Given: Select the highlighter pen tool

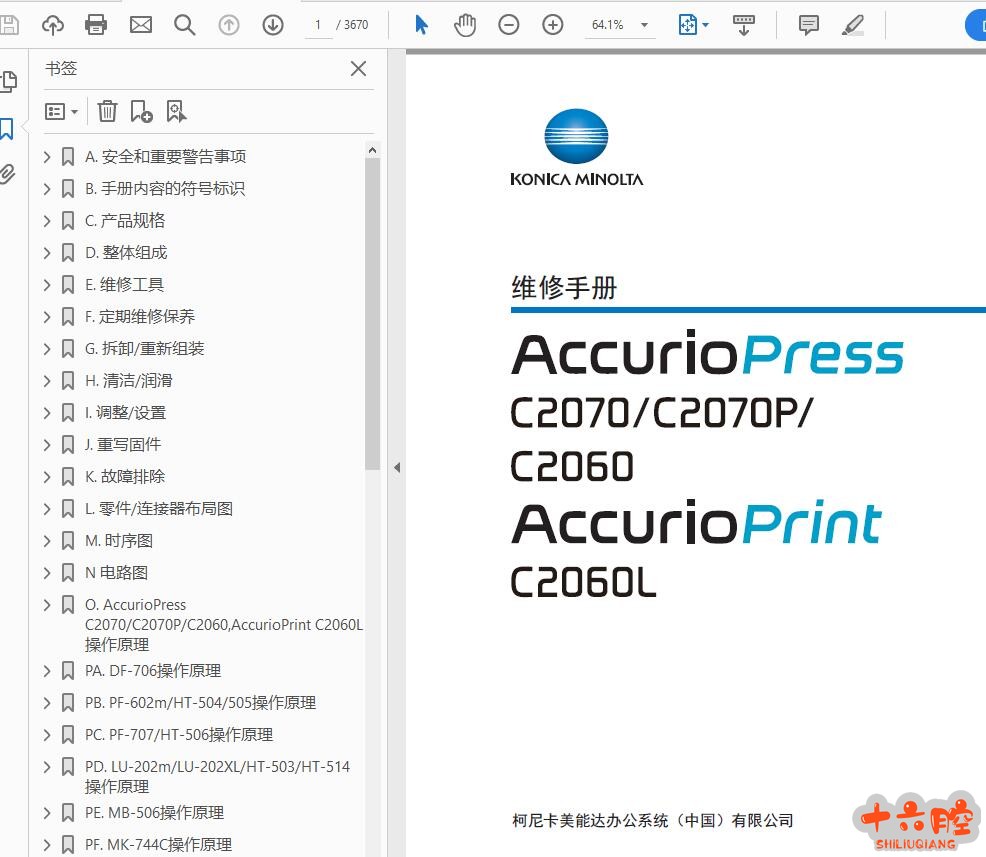Looking at the screenshot, I should (x=853, y=25).
